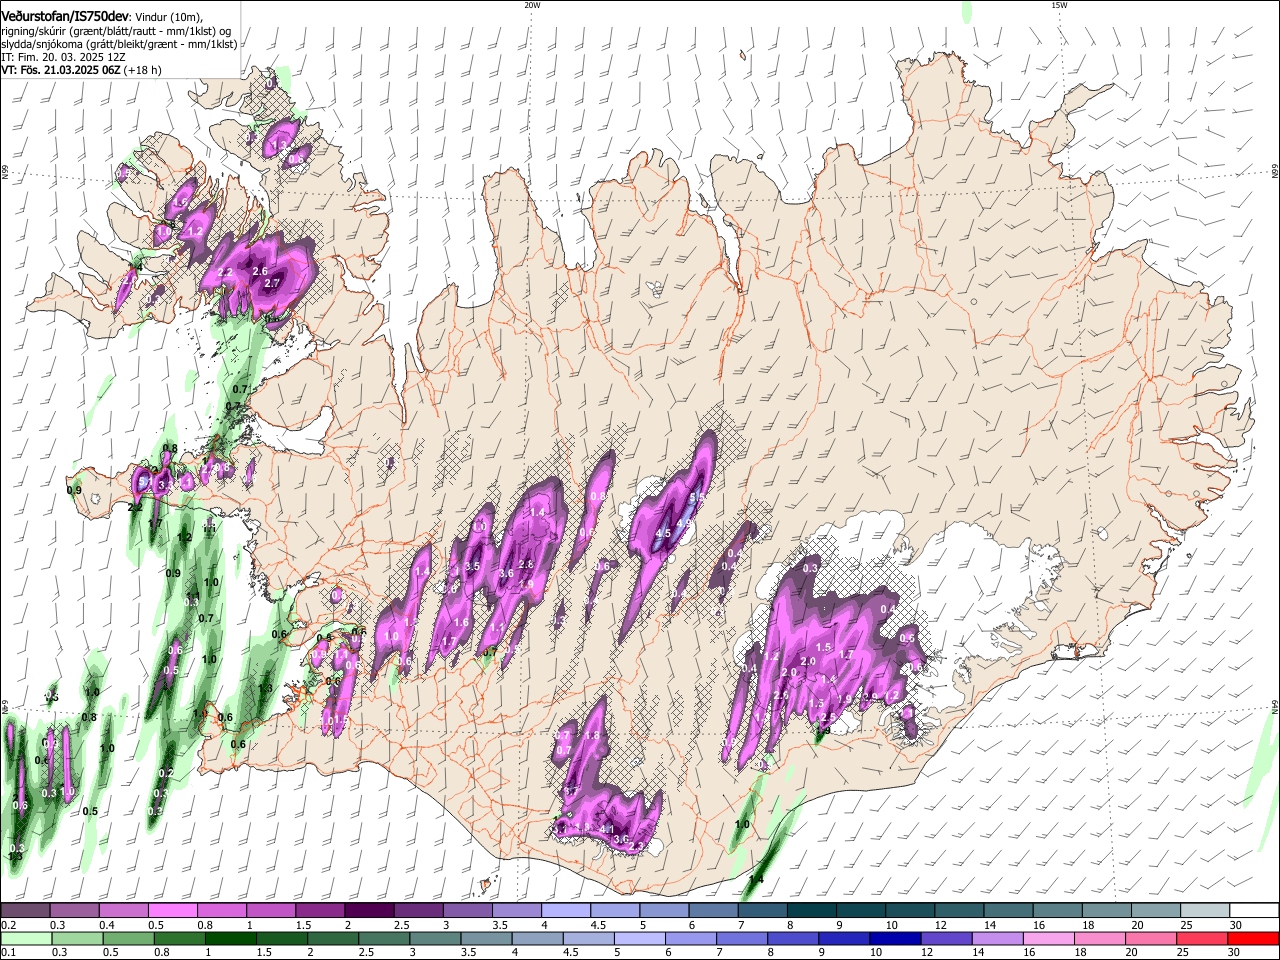1280x960 pixels.
Task: Click the pale grey 25 swatch in the upper legend
Action: [1206, 910]
